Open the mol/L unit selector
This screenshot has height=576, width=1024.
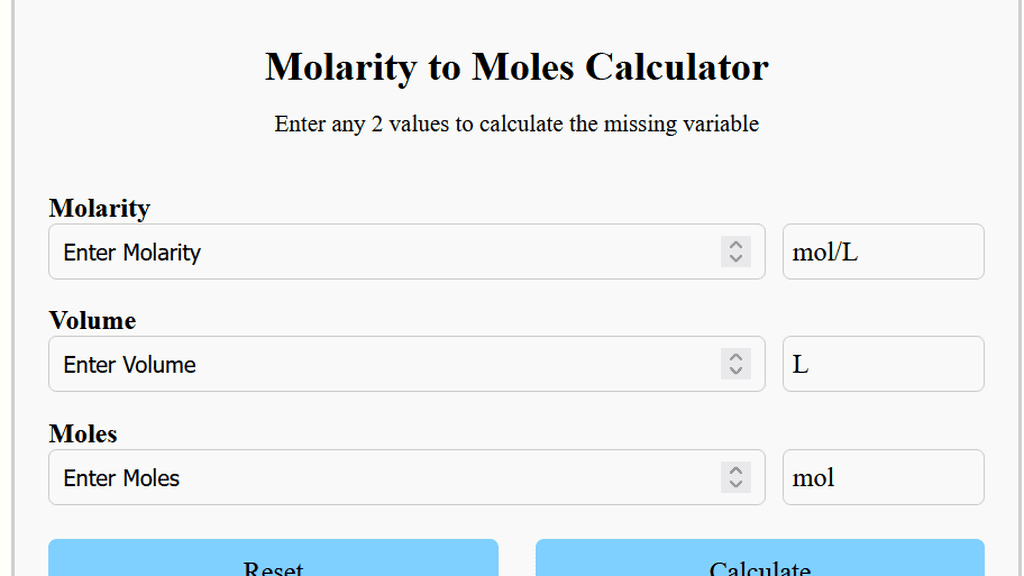[883, 252]
